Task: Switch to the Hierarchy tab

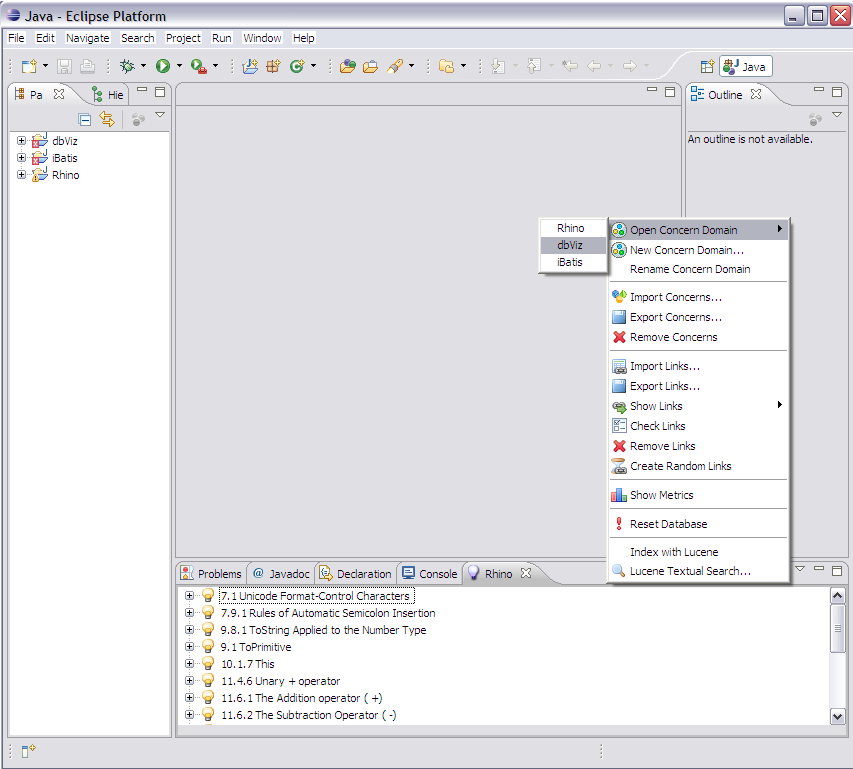Action: click(x=108, y=95)
